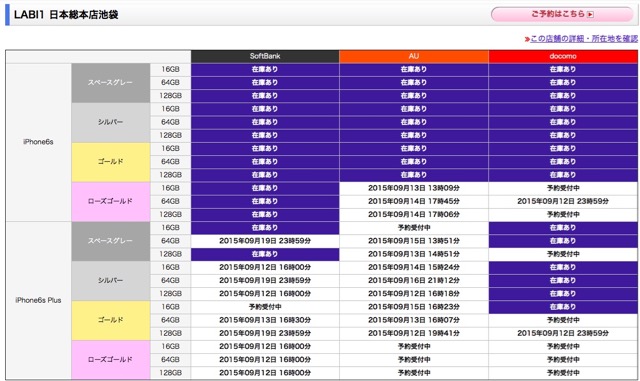Open the この店舗の詳細・所在地を確認 link
The image size is (640, 381).
[x=584, y=38]
